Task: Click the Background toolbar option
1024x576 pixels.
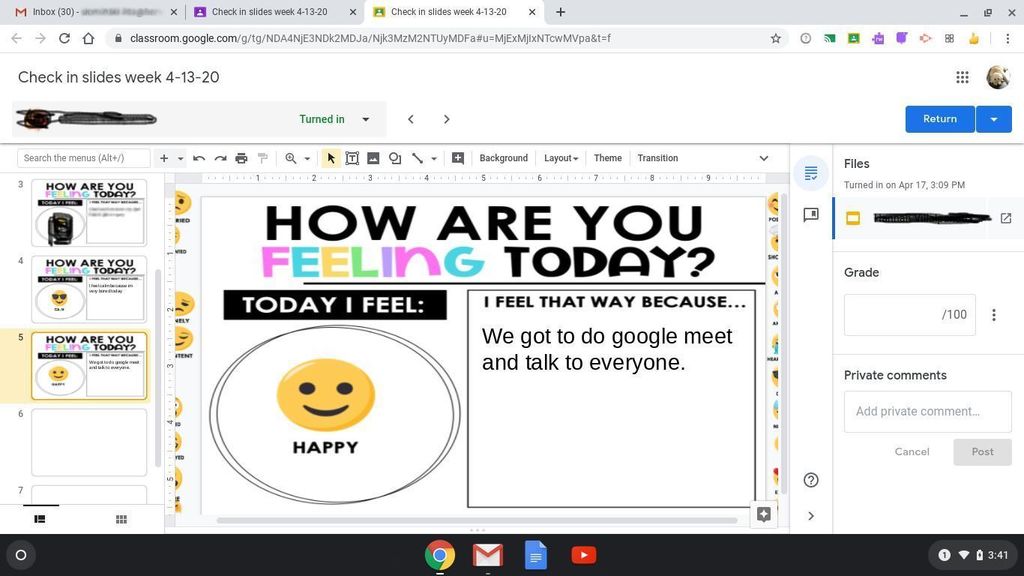Action: click(503, 158)
